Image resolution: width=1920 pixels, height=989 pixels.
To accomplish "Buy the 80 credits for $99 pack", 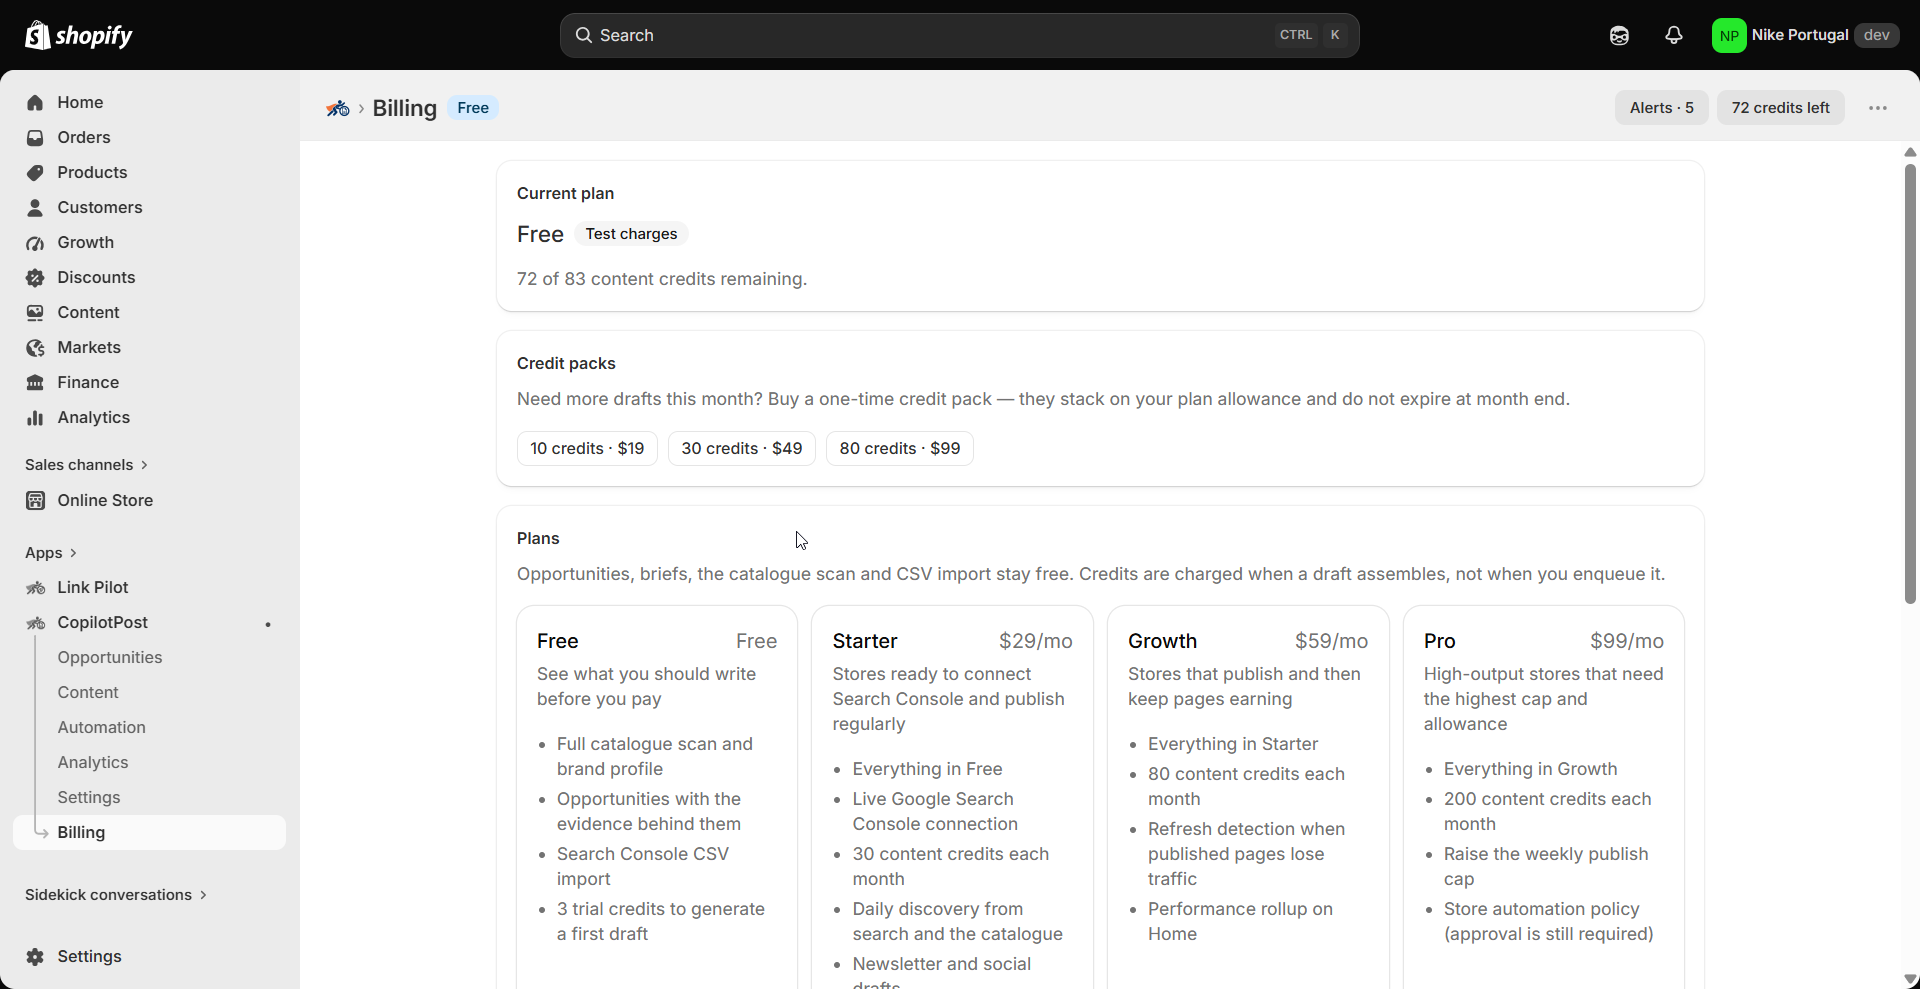I will click(900, 449).
